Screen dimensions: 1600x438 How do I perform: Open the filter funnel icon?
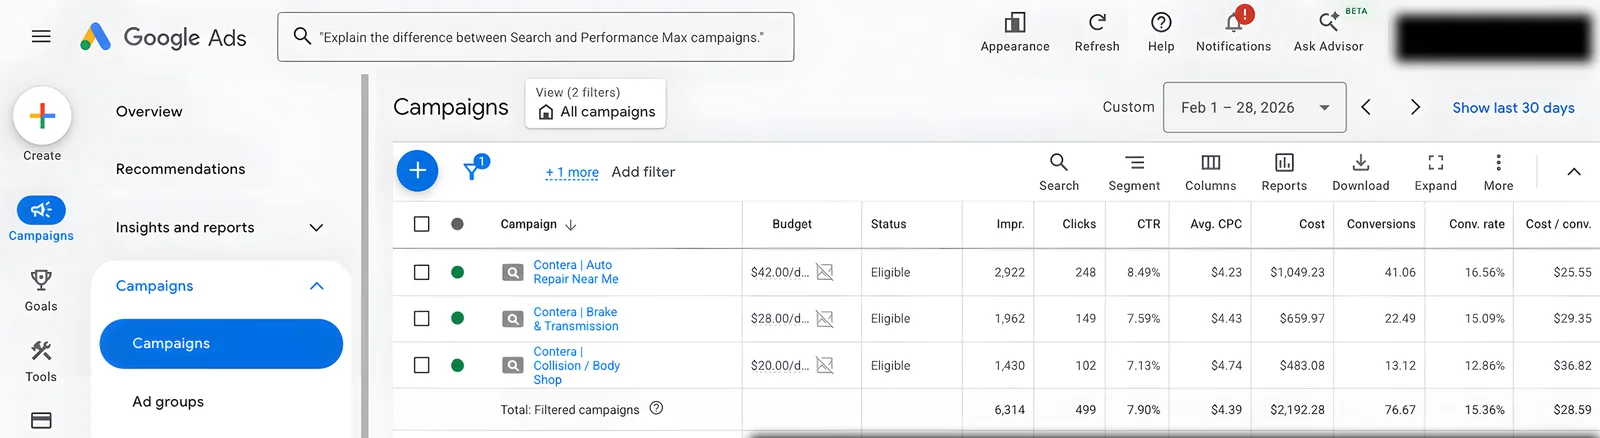point(474,169)
